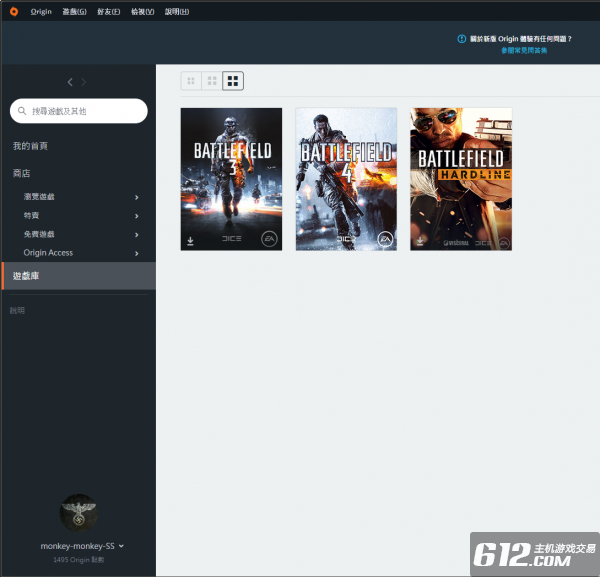Select 瀏覽遊戲 under the store

point(39,197)
